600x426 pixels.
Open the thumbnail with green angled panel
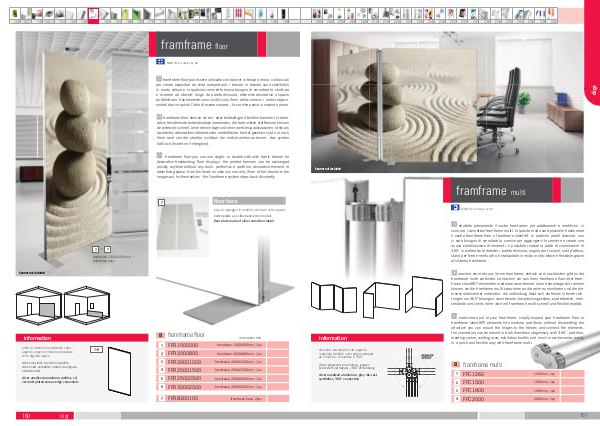137,15
